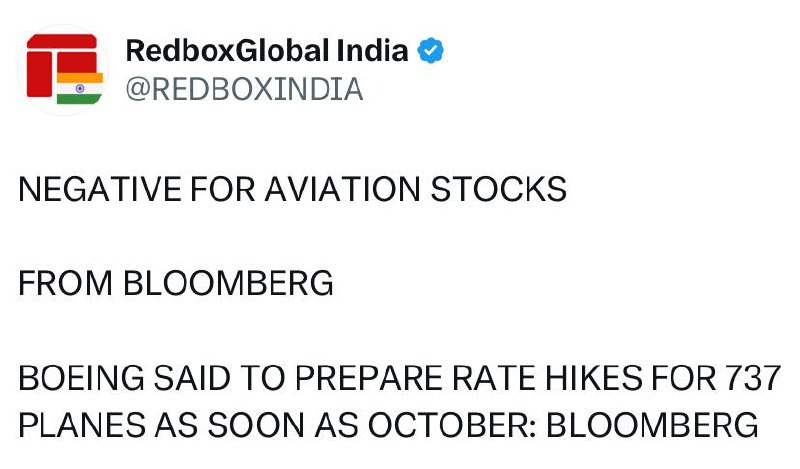Screen dimensions: 800x469
Task: Click the RedboxGlobal India profile avatar
Action: pos(64,68)
